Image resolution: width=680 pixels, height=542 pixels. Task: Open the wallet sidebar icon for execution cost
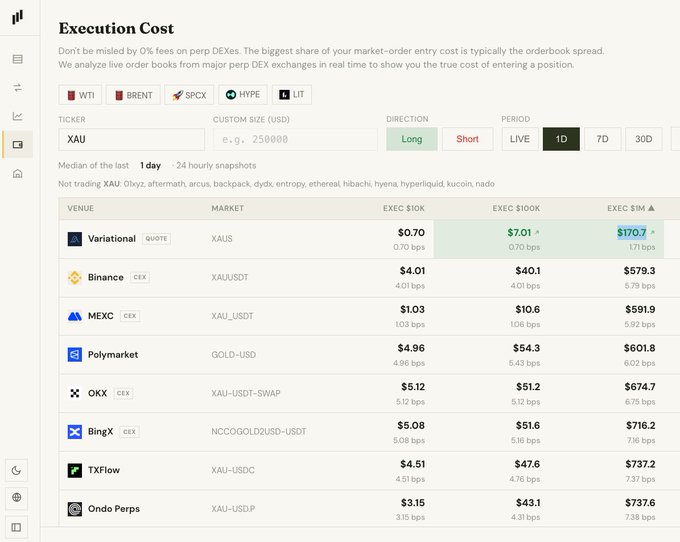click(17, 144)
